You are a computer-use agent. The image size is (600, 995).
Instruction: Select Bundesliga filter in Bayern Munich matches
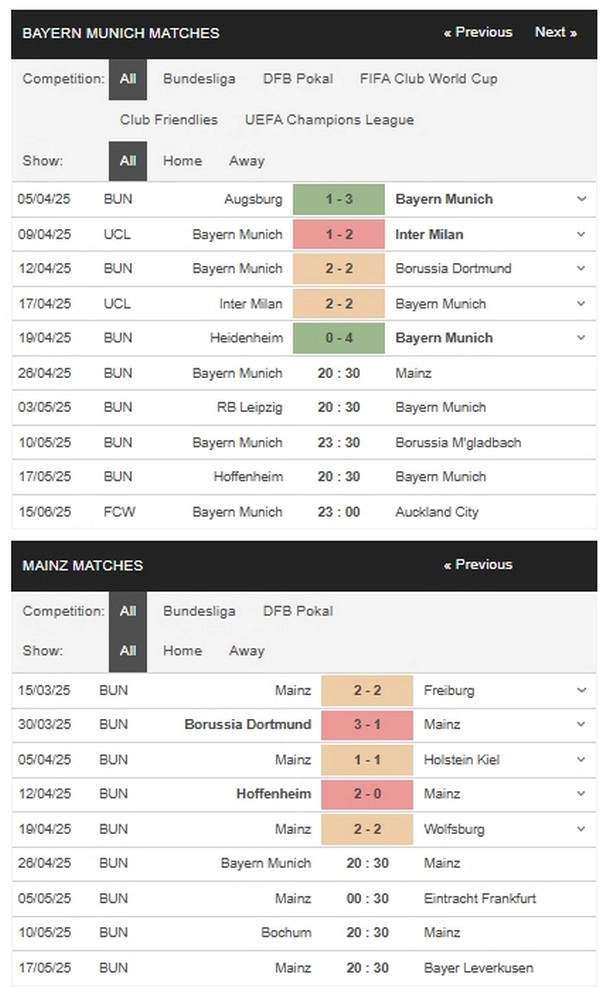pyautogui.click(x=199, y=79)
